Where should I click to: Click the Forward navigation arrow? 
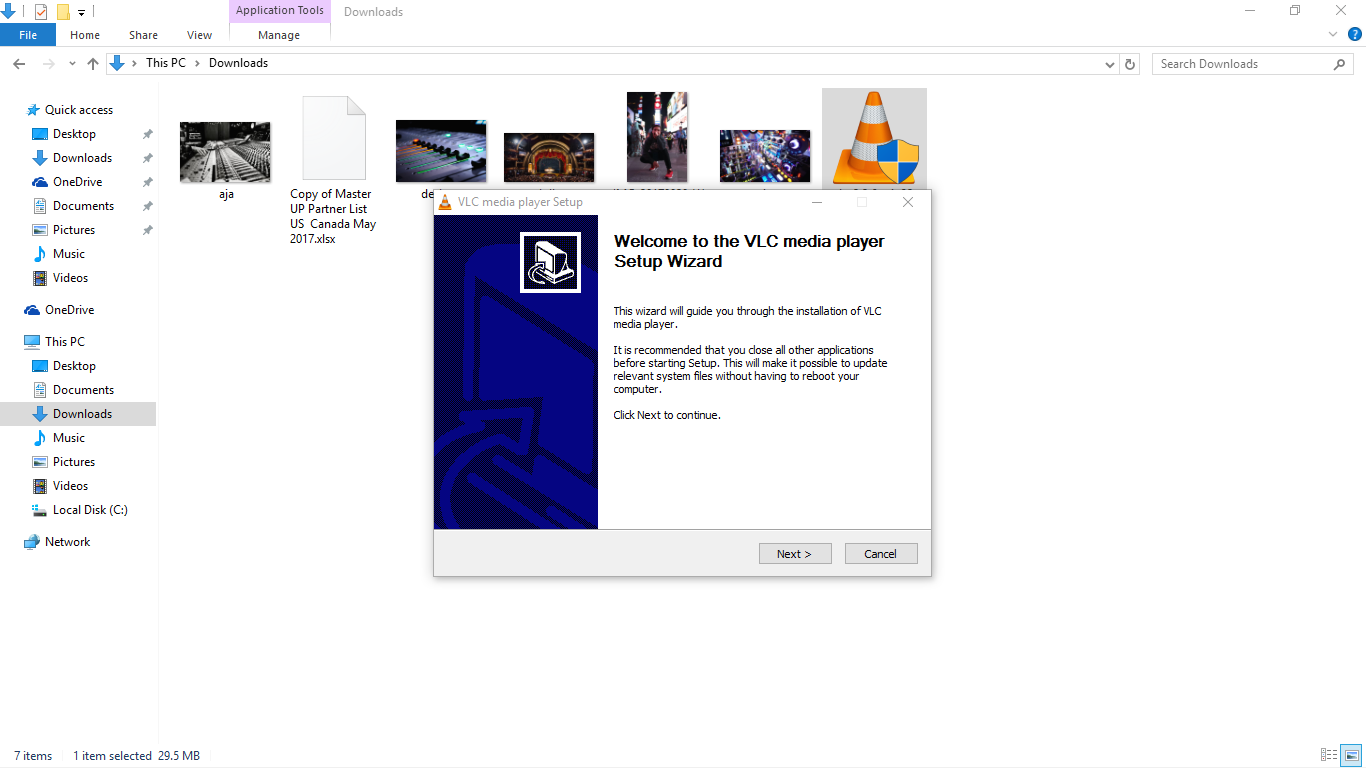click(49, 63)
